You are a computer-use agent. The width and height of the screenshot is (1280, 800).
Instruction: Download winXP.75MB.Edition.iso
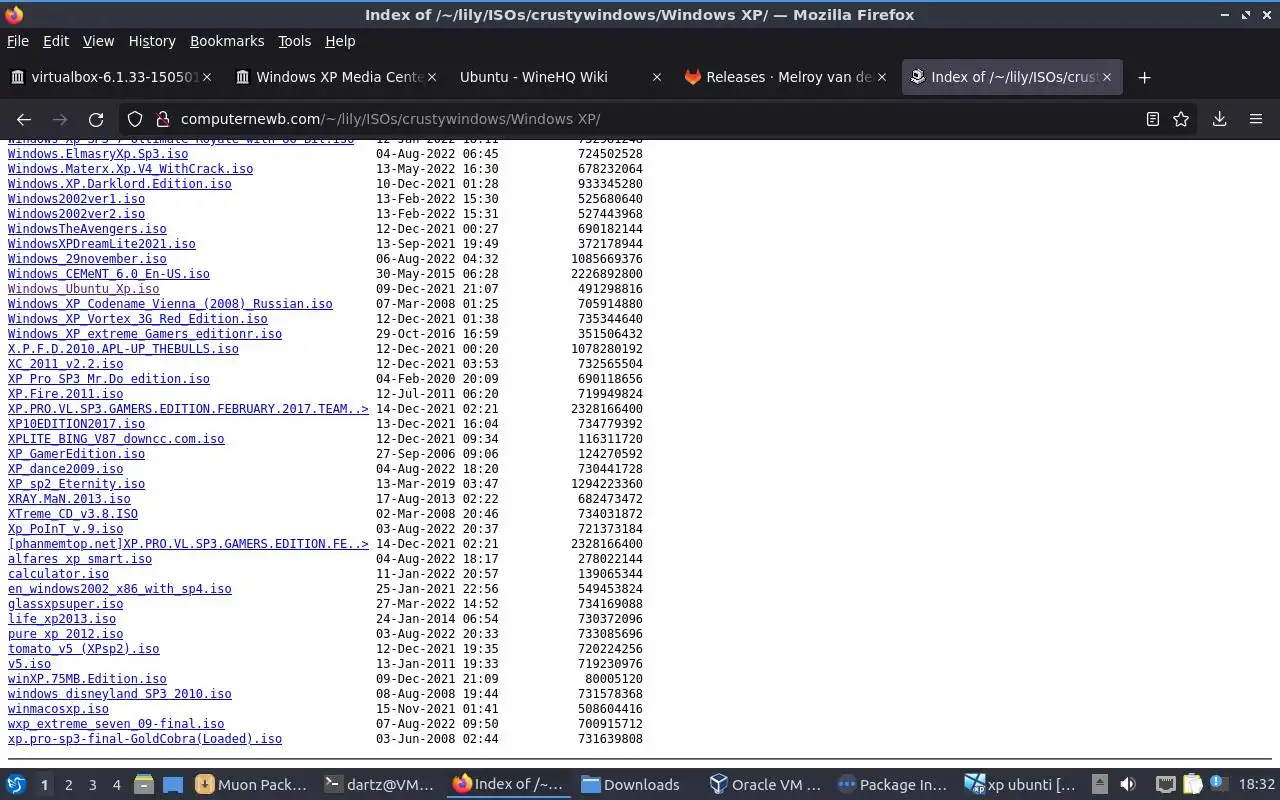tap(87, 679)
